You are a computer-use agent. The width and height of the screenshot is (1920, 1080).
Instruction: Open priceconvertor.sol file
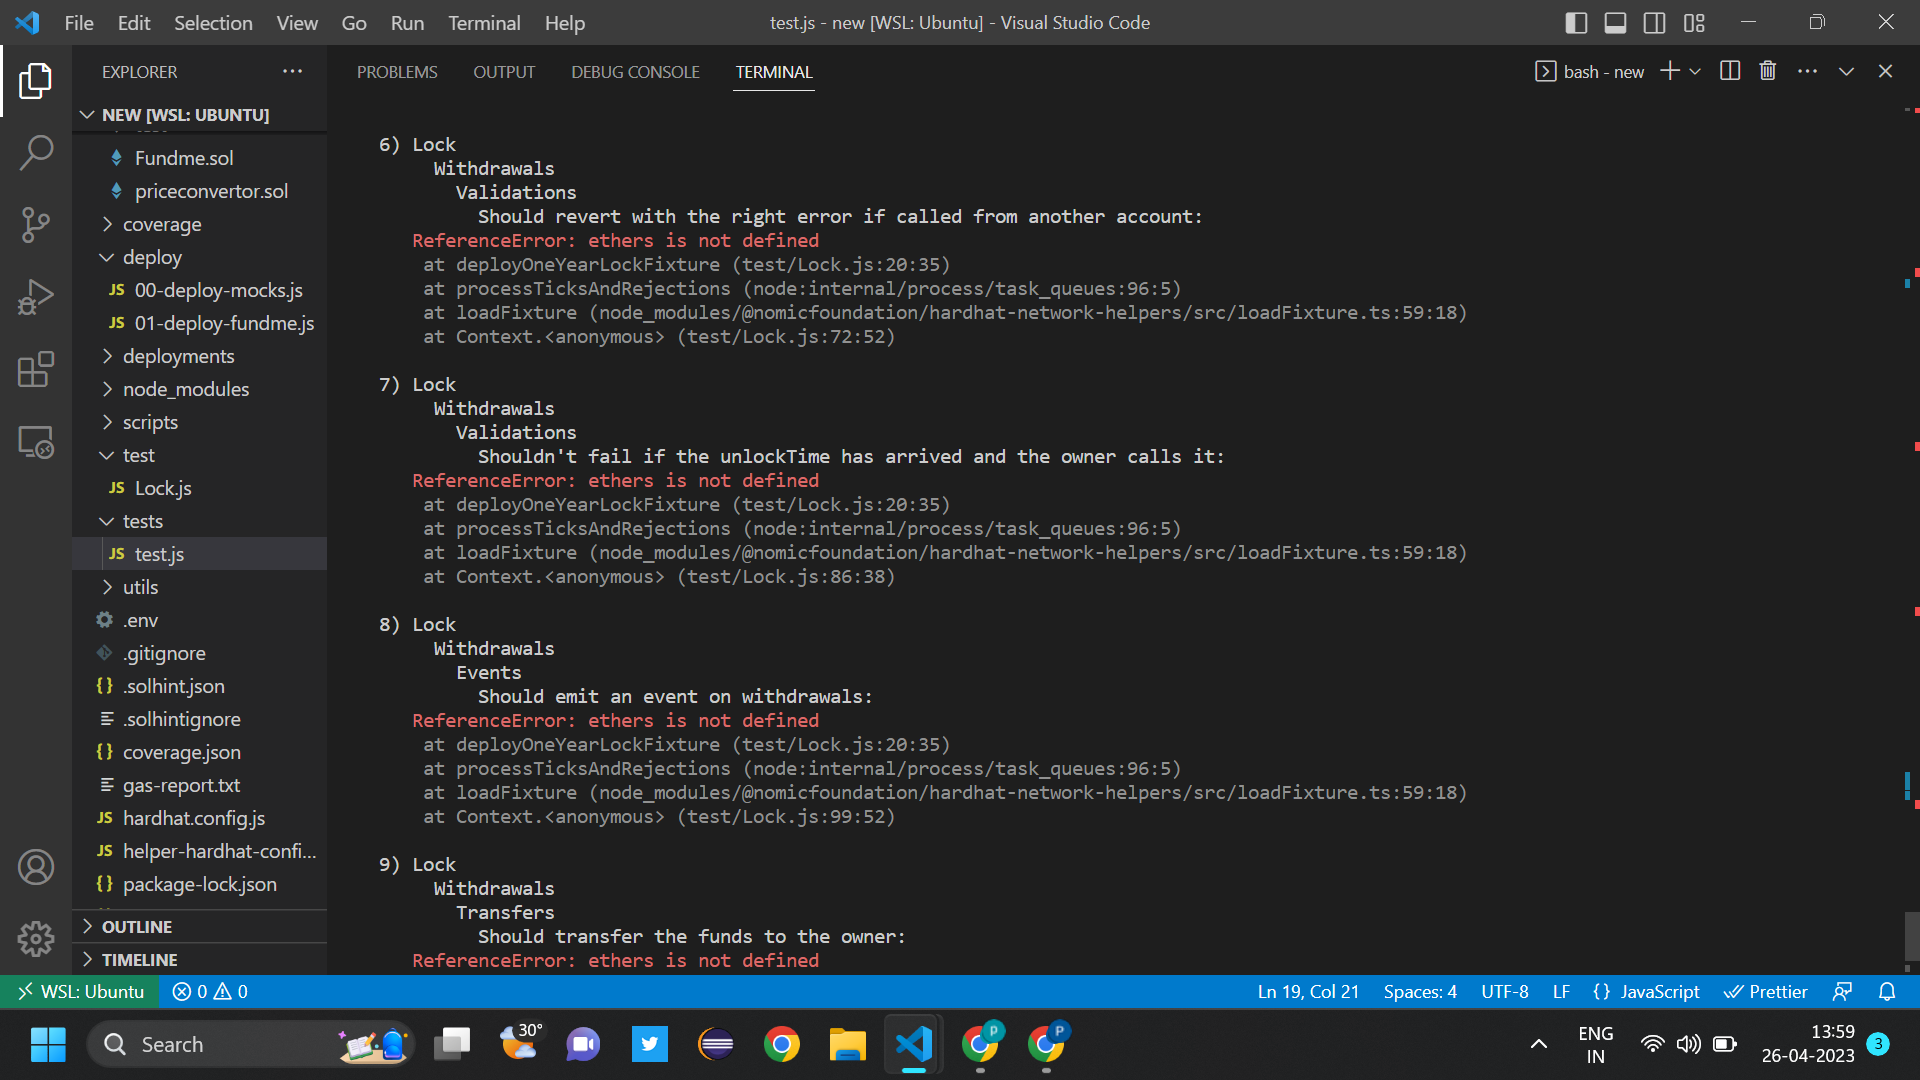(211, 191)
